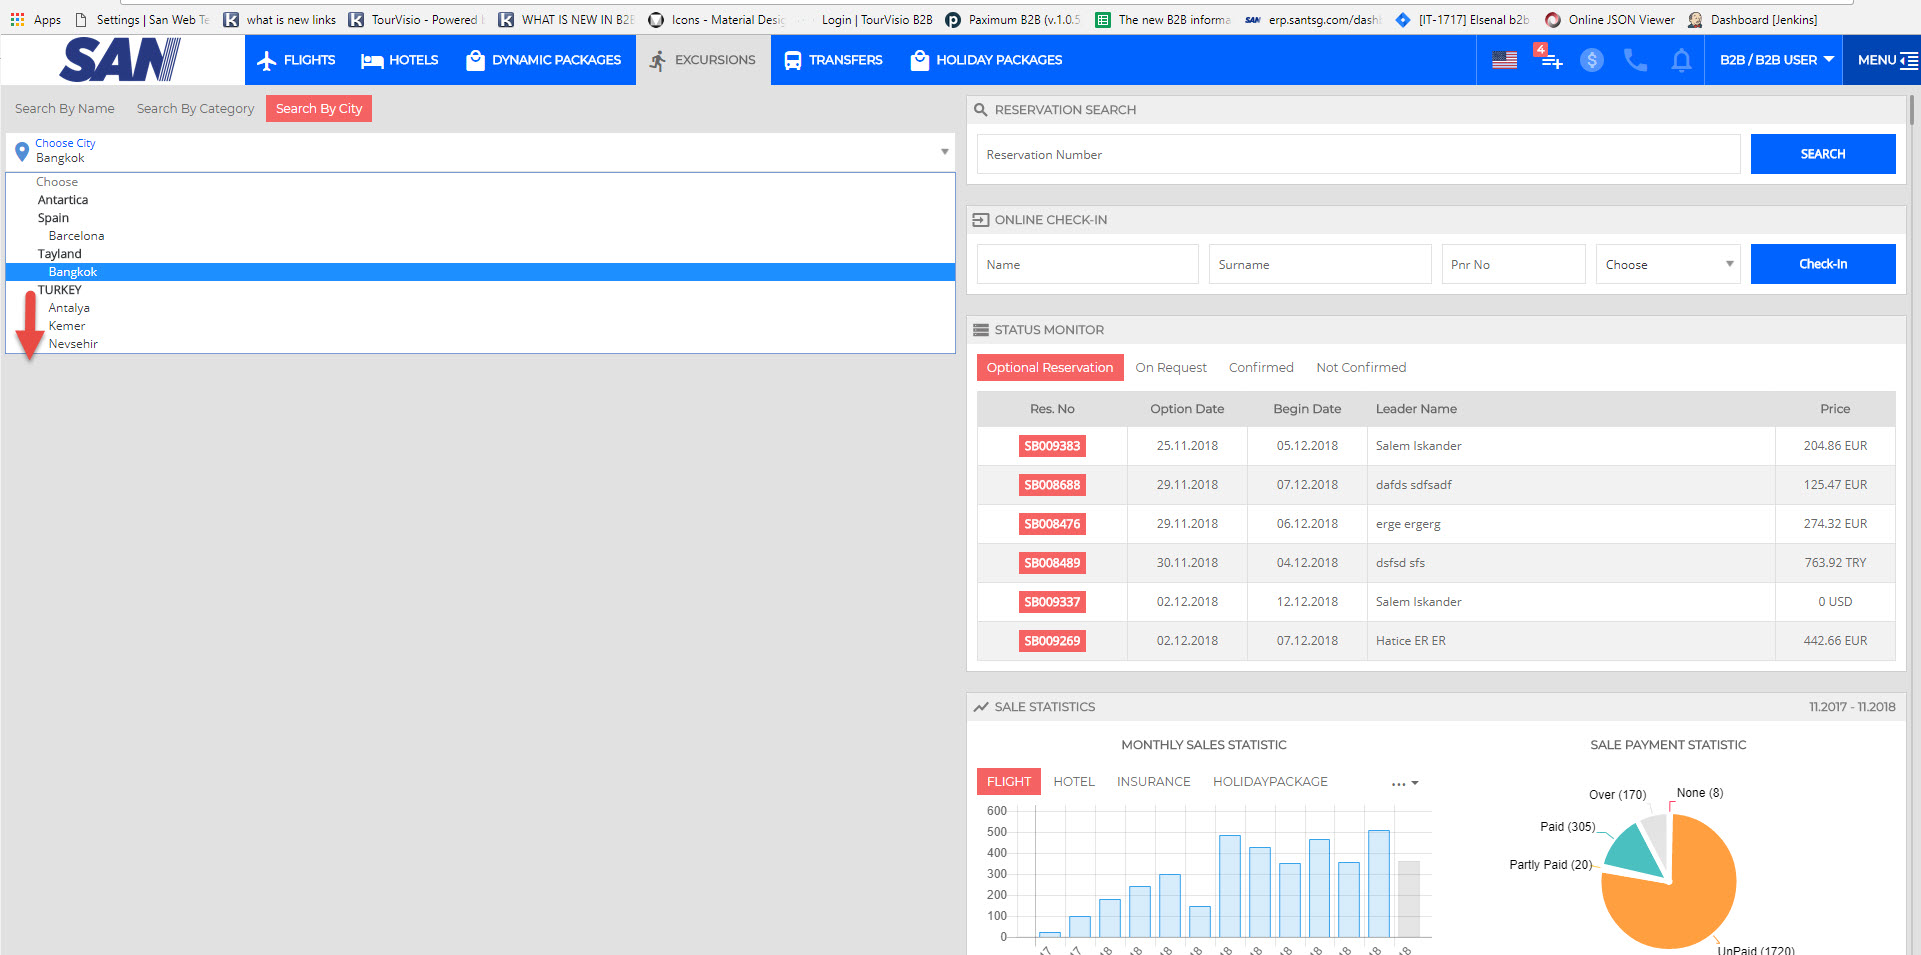
Task: Click the US flag language icon
Action: [x=1504, y=60]
